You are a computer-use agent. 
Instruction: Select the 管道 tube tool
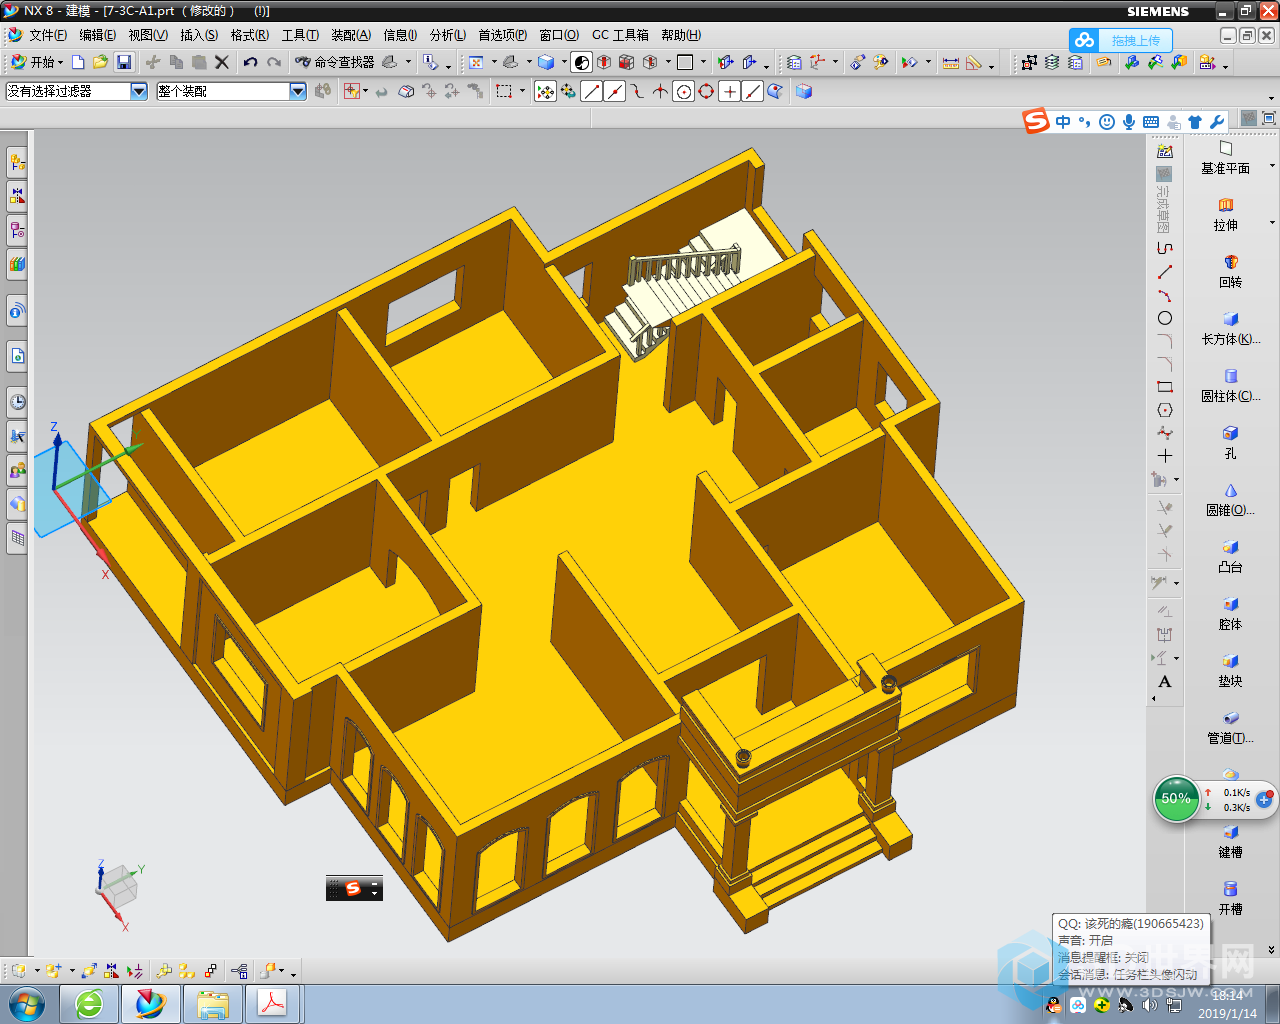click(x=1230, y=728)
